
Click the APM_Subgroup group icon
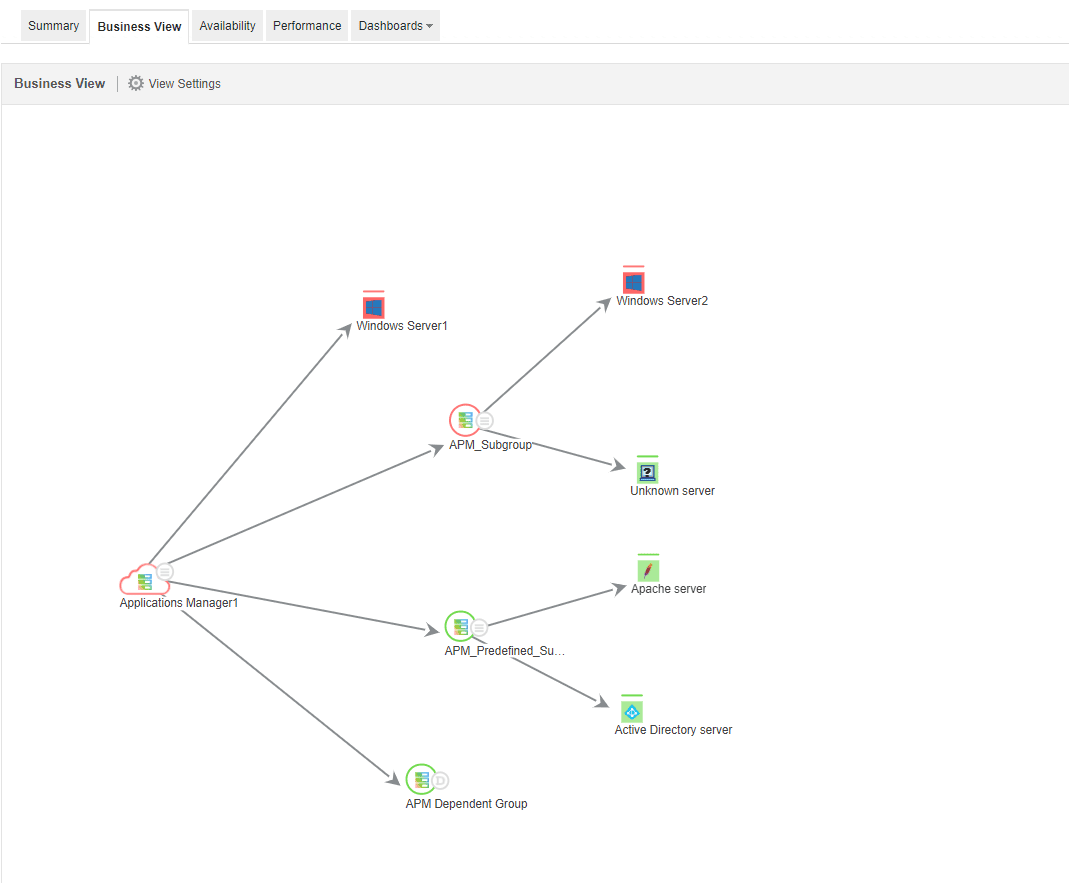click(465, 420)
